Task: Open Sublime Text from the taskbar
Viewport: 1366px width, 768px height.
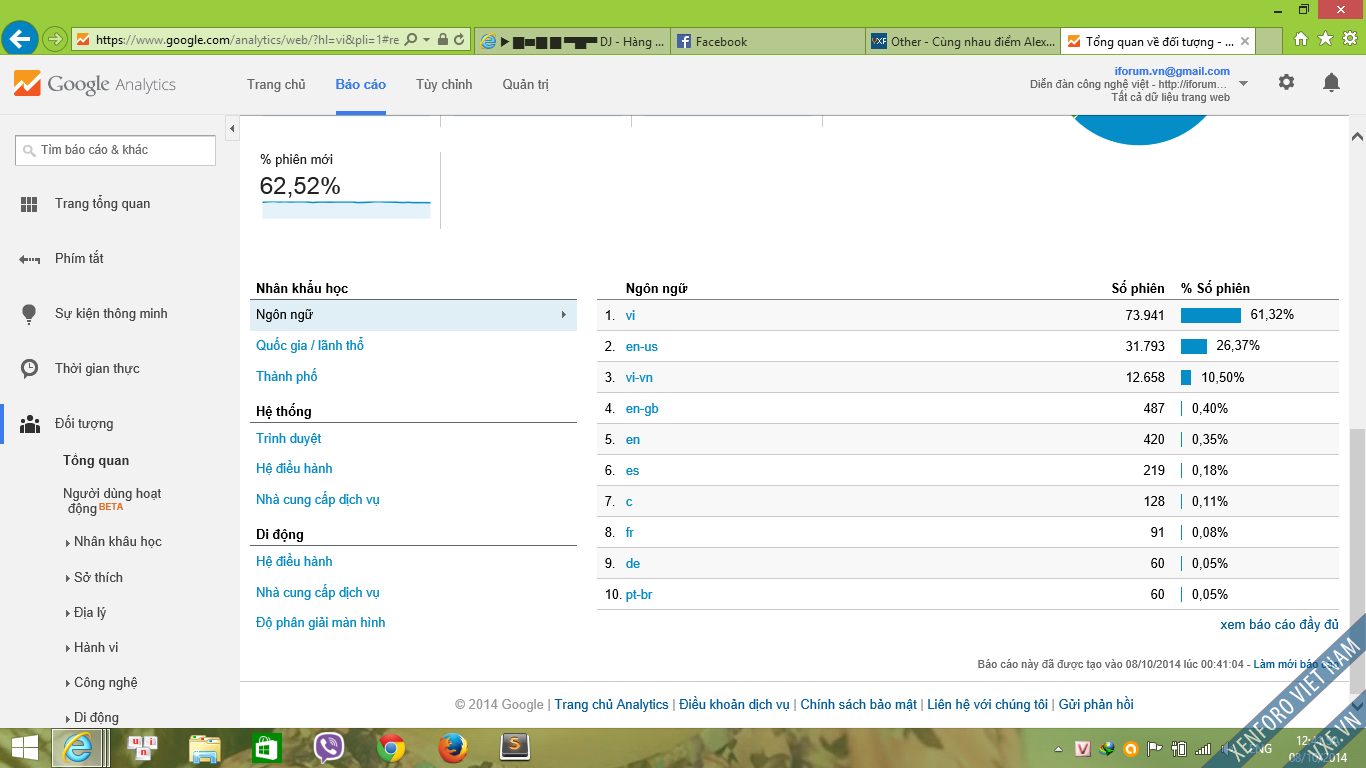Action: pyautogui.click(x=515, y=748)
